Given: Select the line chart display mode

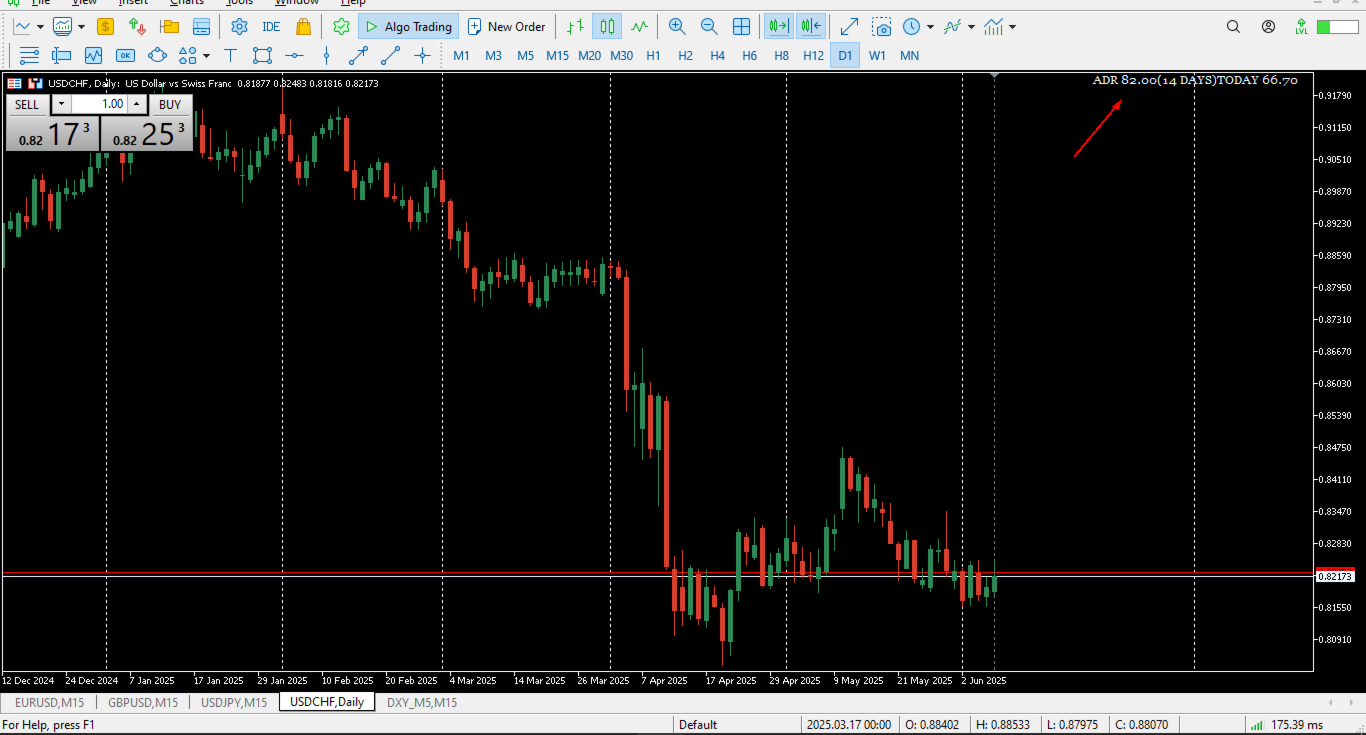Looking at the screenshot, I should tap(638, 26).
